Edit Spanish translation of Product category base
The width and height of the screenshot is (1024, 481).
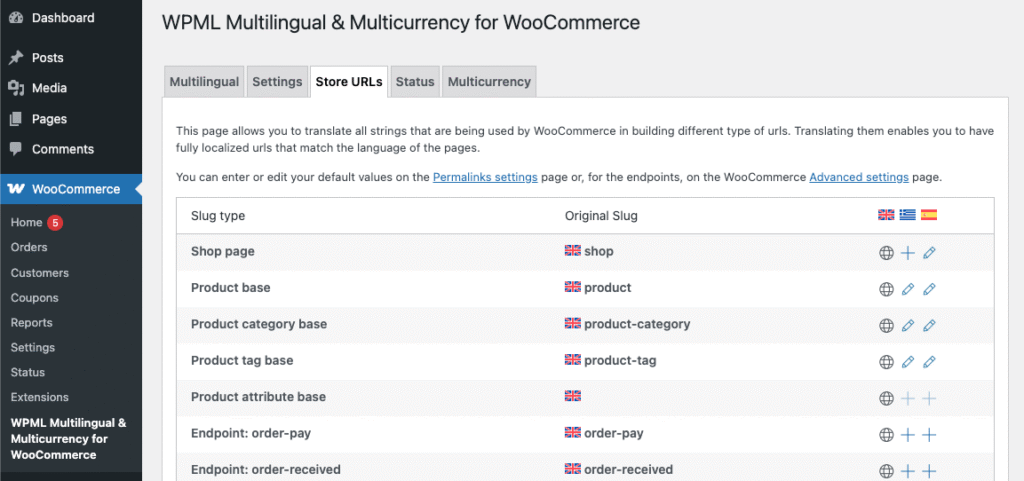pyautogui.click(x=929, y=325)
